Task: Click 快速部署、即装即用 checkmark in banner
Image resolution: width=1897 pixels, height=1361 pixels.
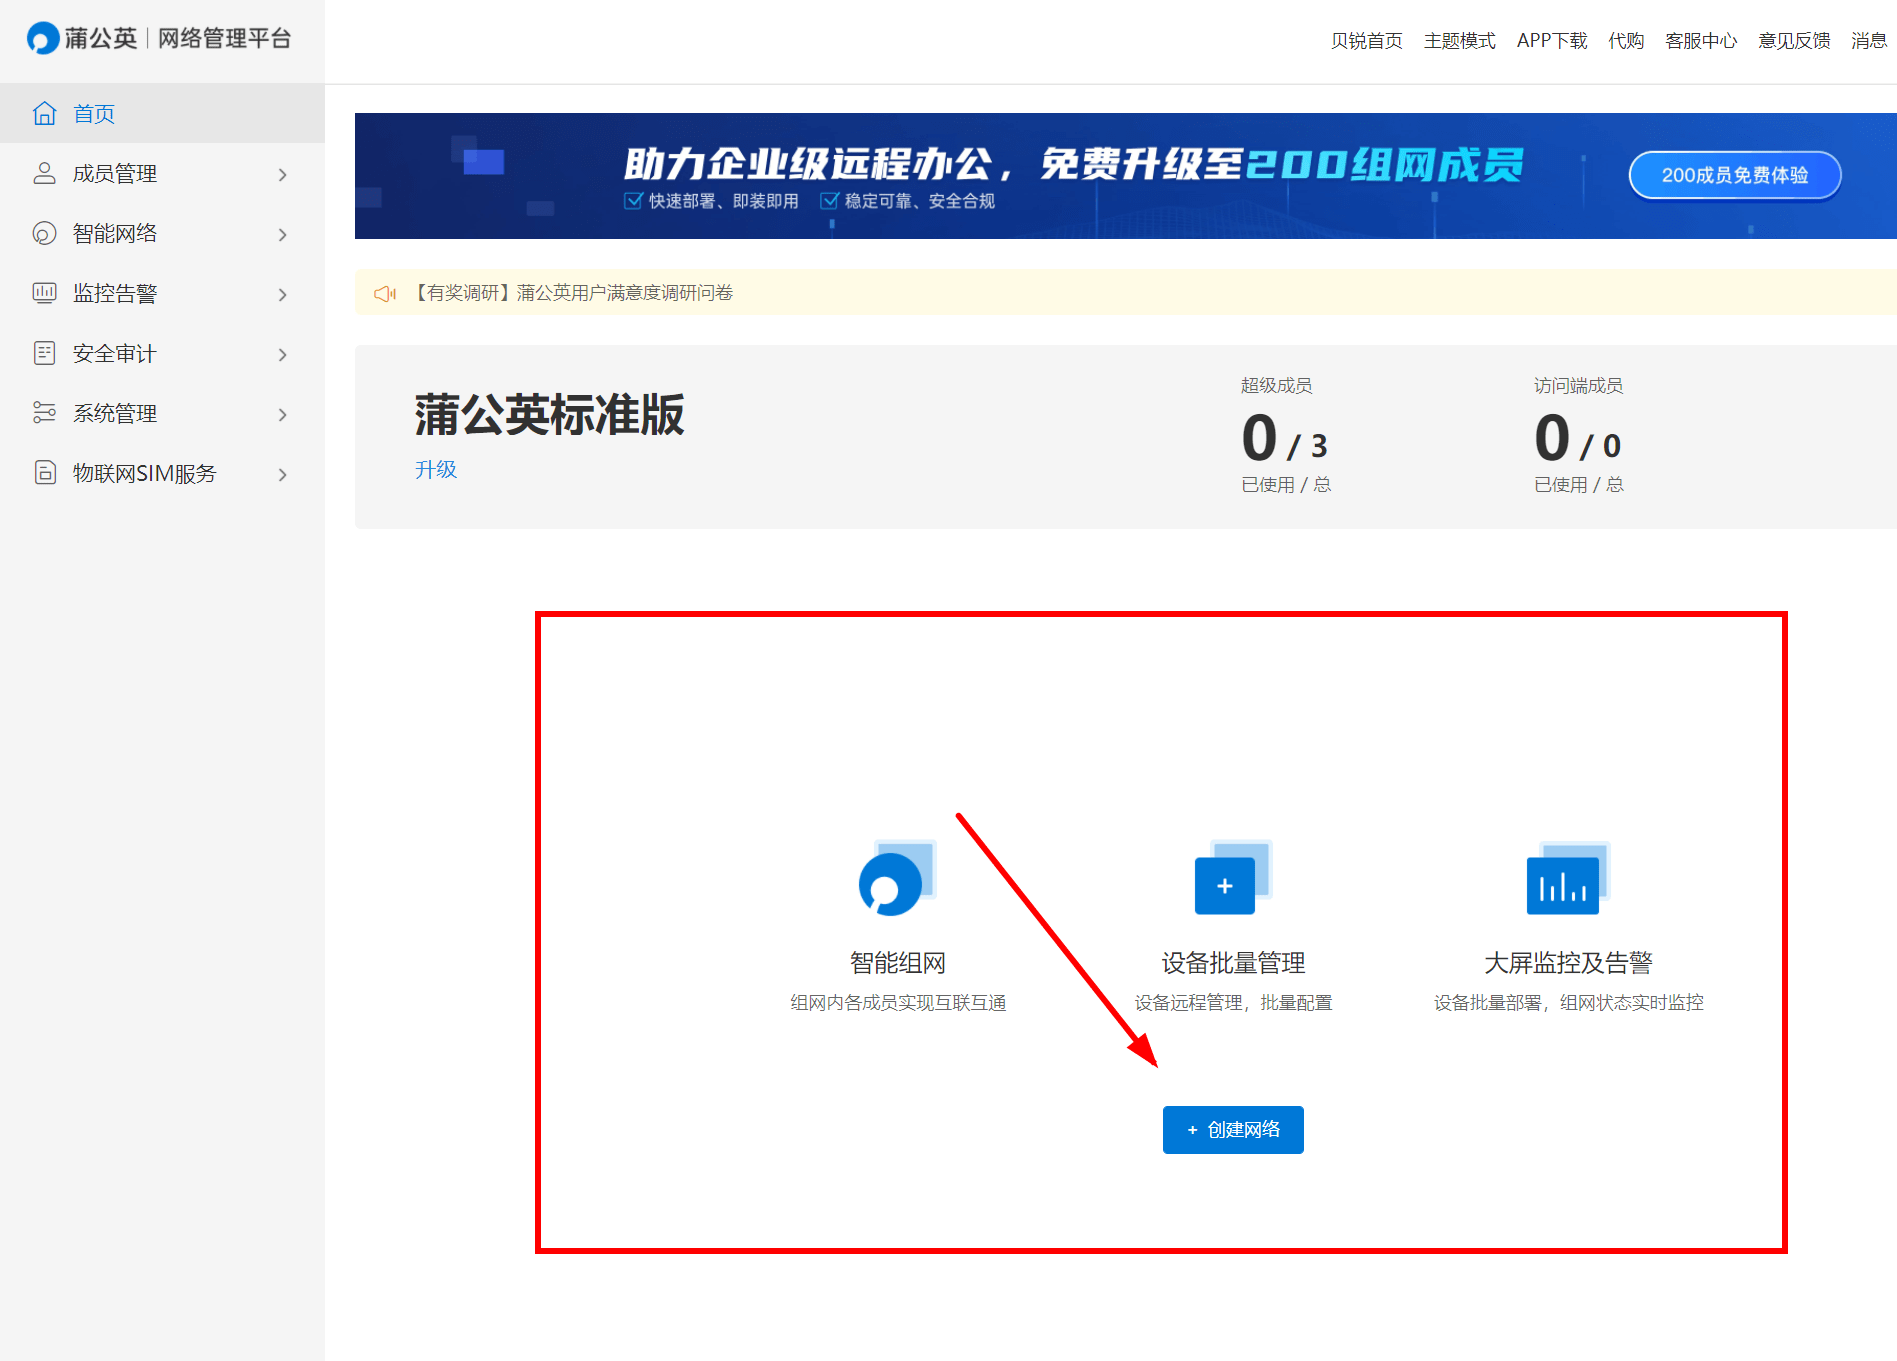Action: [x=633, y=201]
